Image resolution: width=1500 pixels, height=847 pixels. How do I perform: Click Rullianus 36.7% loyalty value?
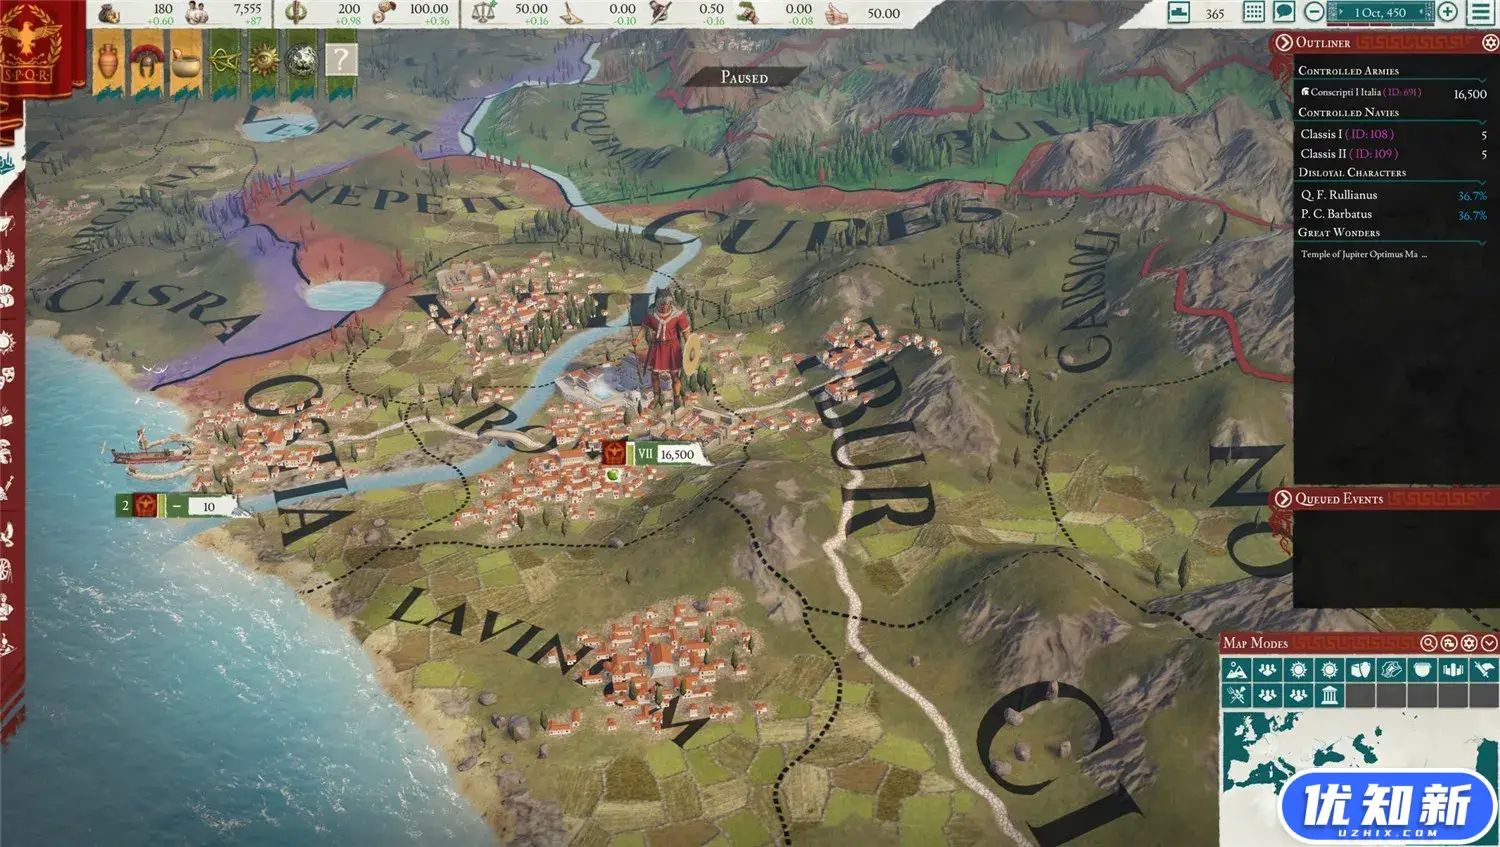[1472, 196]
